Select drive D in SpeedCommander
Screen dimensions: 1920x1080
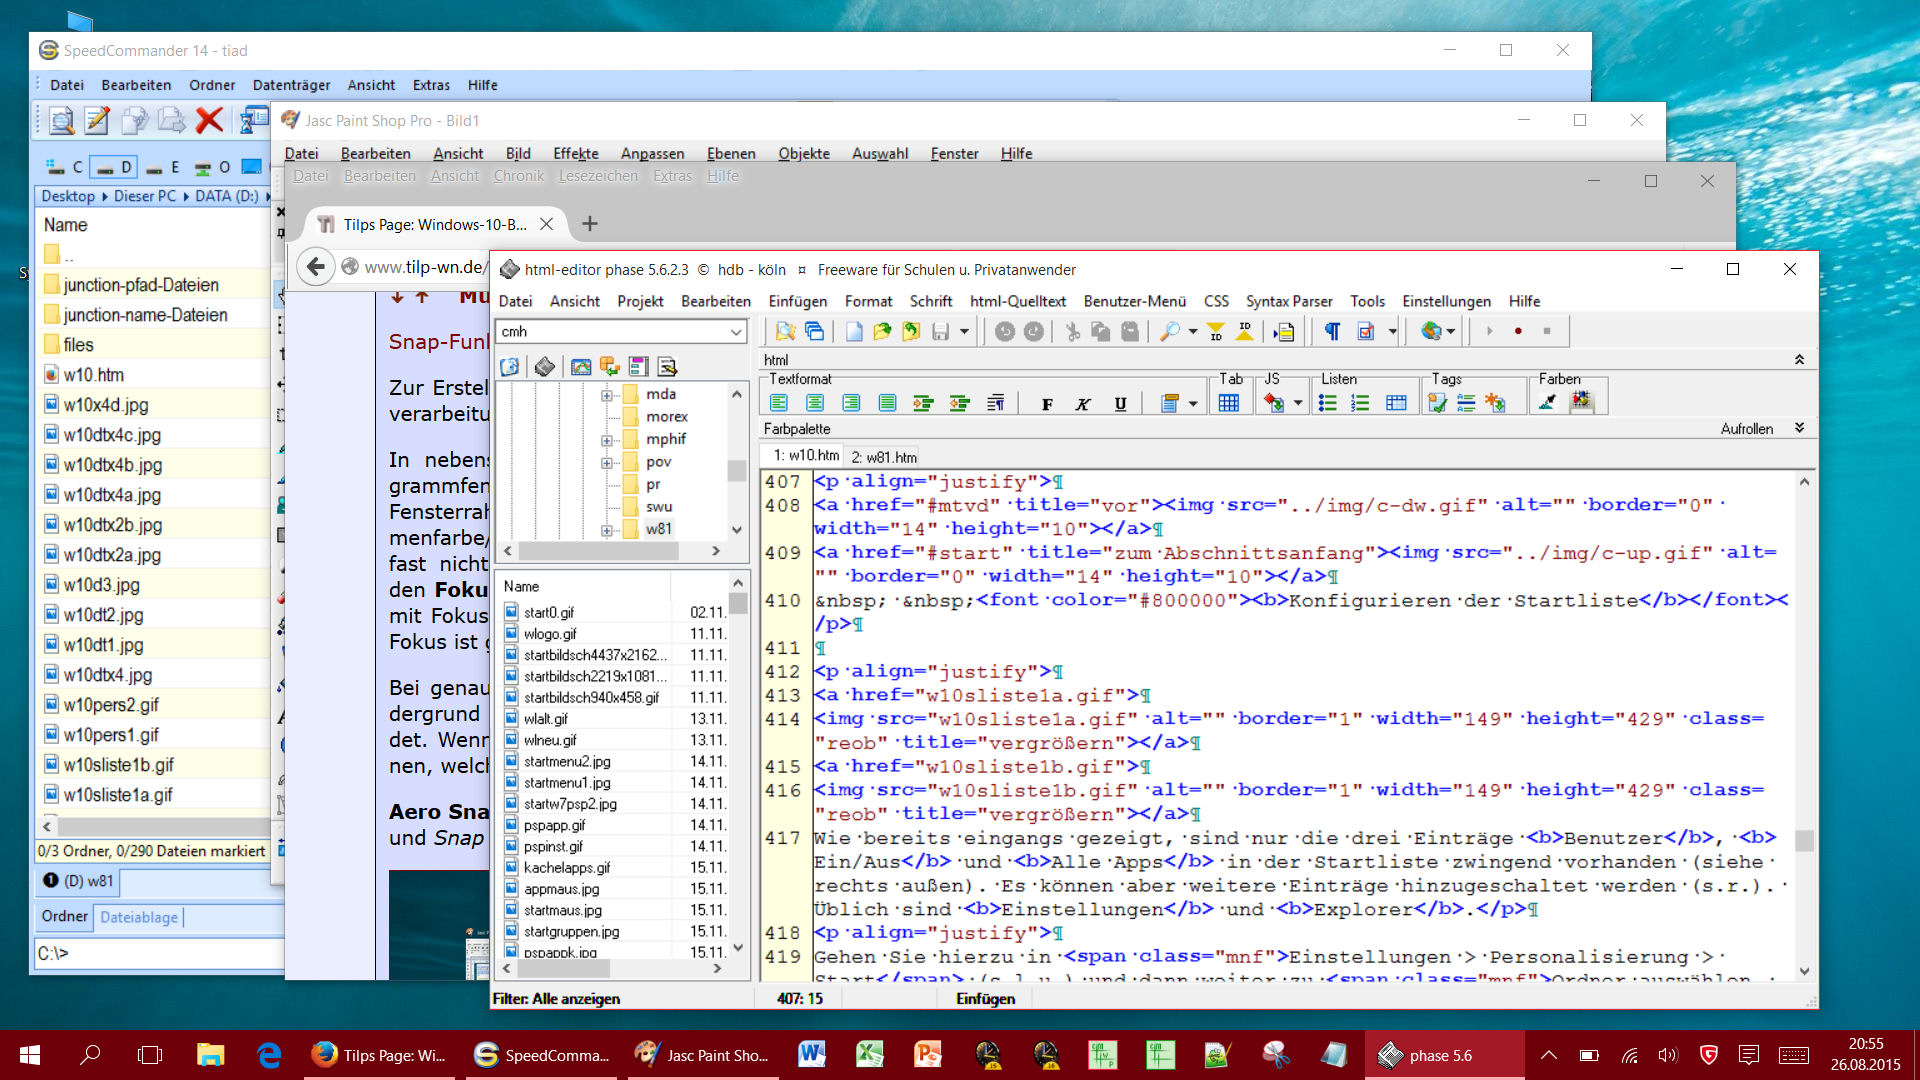[115, 167]
